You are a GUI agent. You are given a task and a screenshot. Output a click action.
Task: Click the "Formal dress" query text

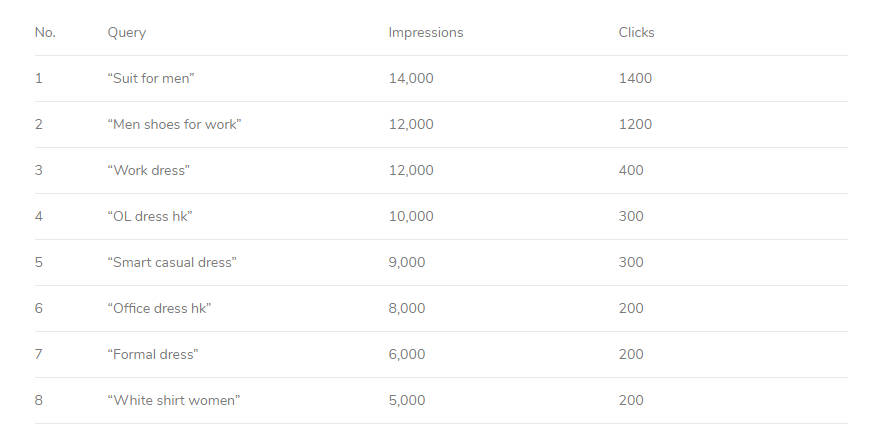pos(153,355)
